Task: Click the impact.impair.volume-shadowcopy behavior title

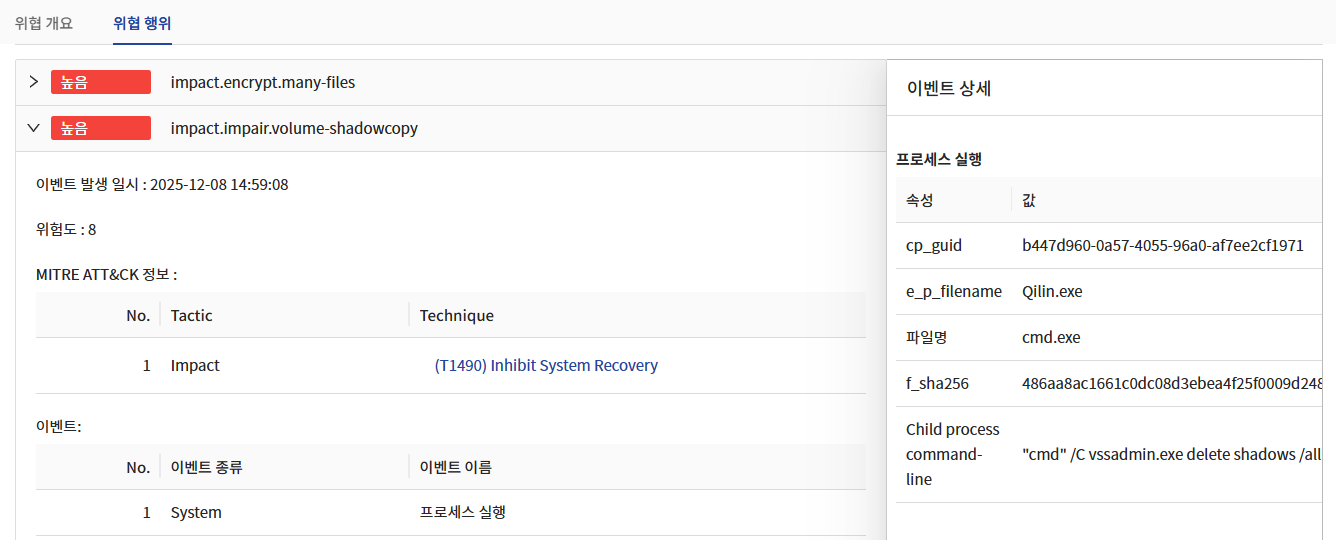Action: (294, 128)
